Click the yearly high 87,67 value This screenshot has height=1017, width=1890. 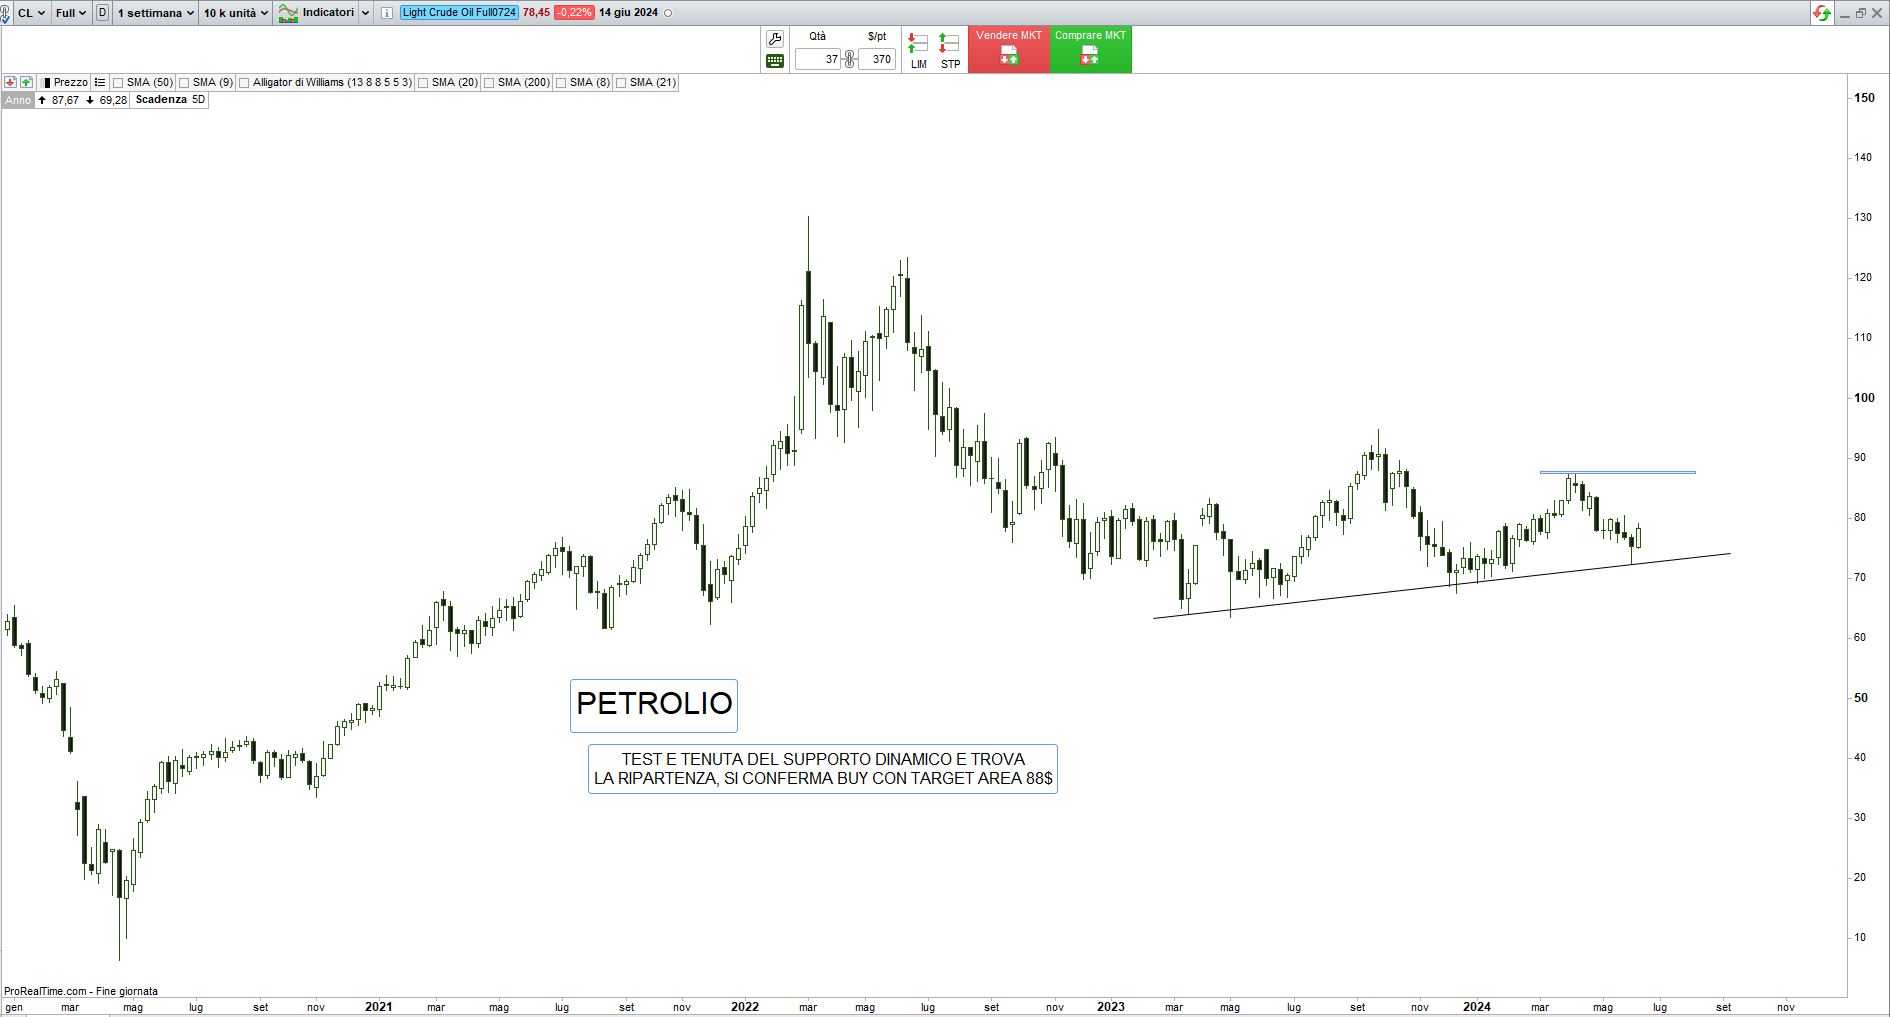[65, 100]
